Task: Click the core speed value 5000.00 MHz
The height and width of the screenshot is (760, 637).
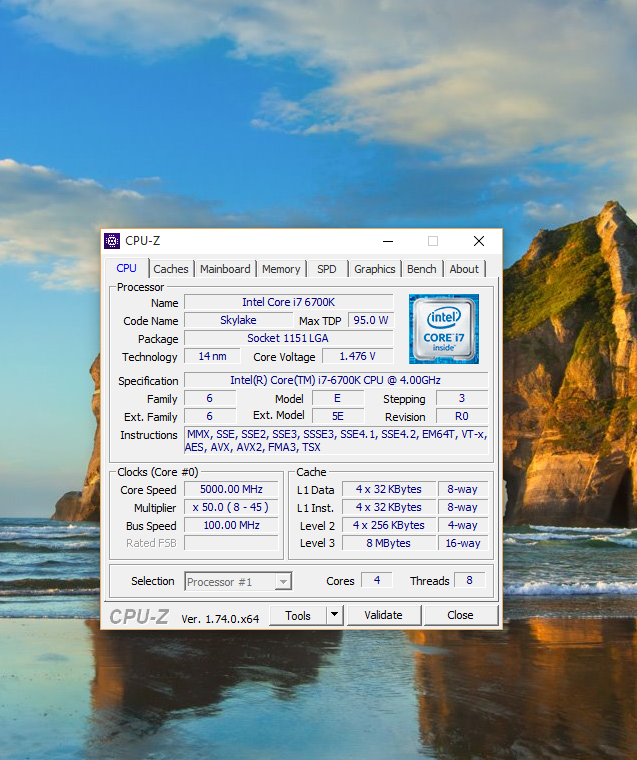Action: (231, 489)
